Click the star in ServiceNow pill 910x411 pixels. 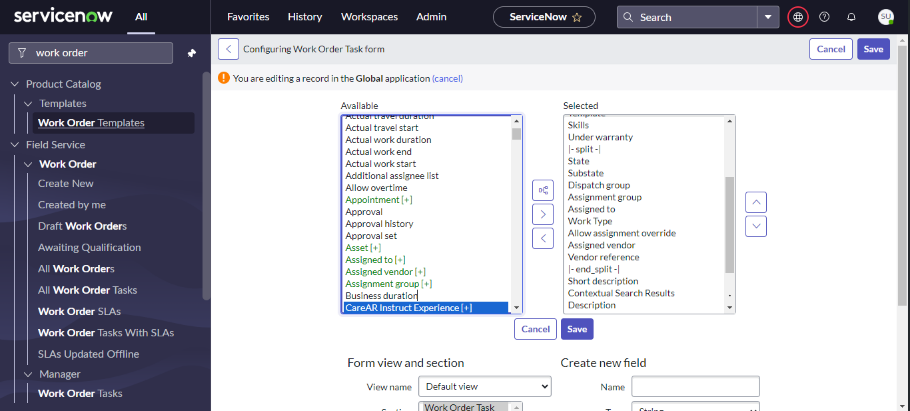pyautogui.click(x=577, y=17)
